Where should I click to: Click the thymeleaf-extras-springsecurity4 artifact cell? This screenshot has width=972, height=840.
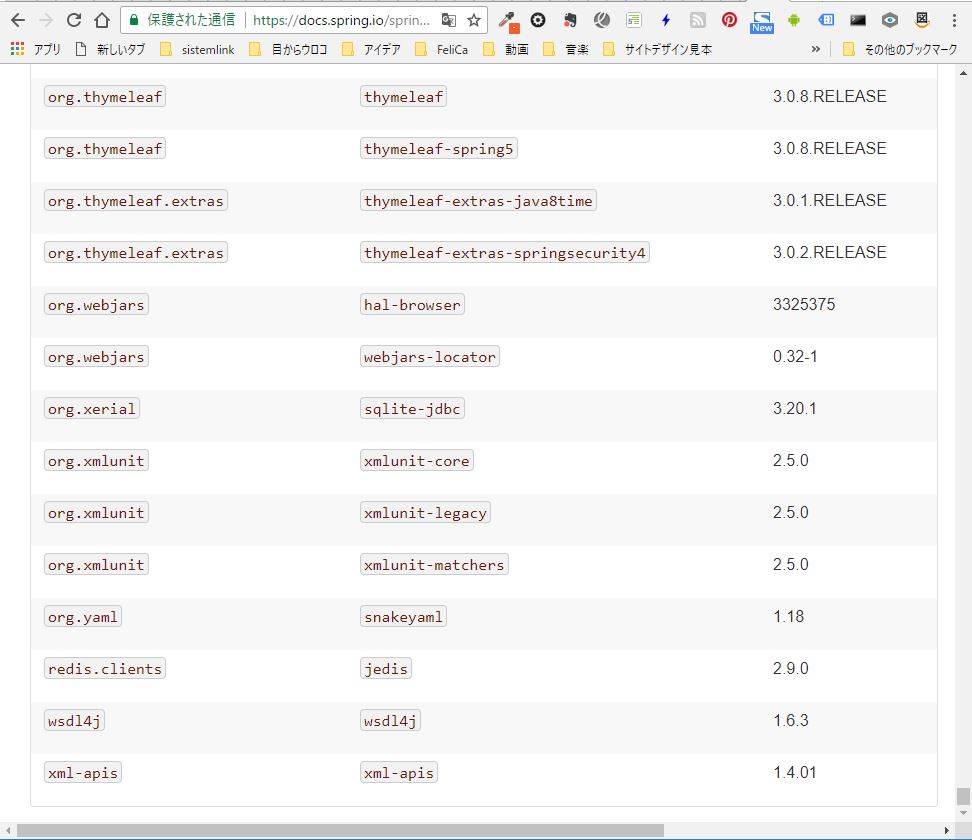point(505,253)
